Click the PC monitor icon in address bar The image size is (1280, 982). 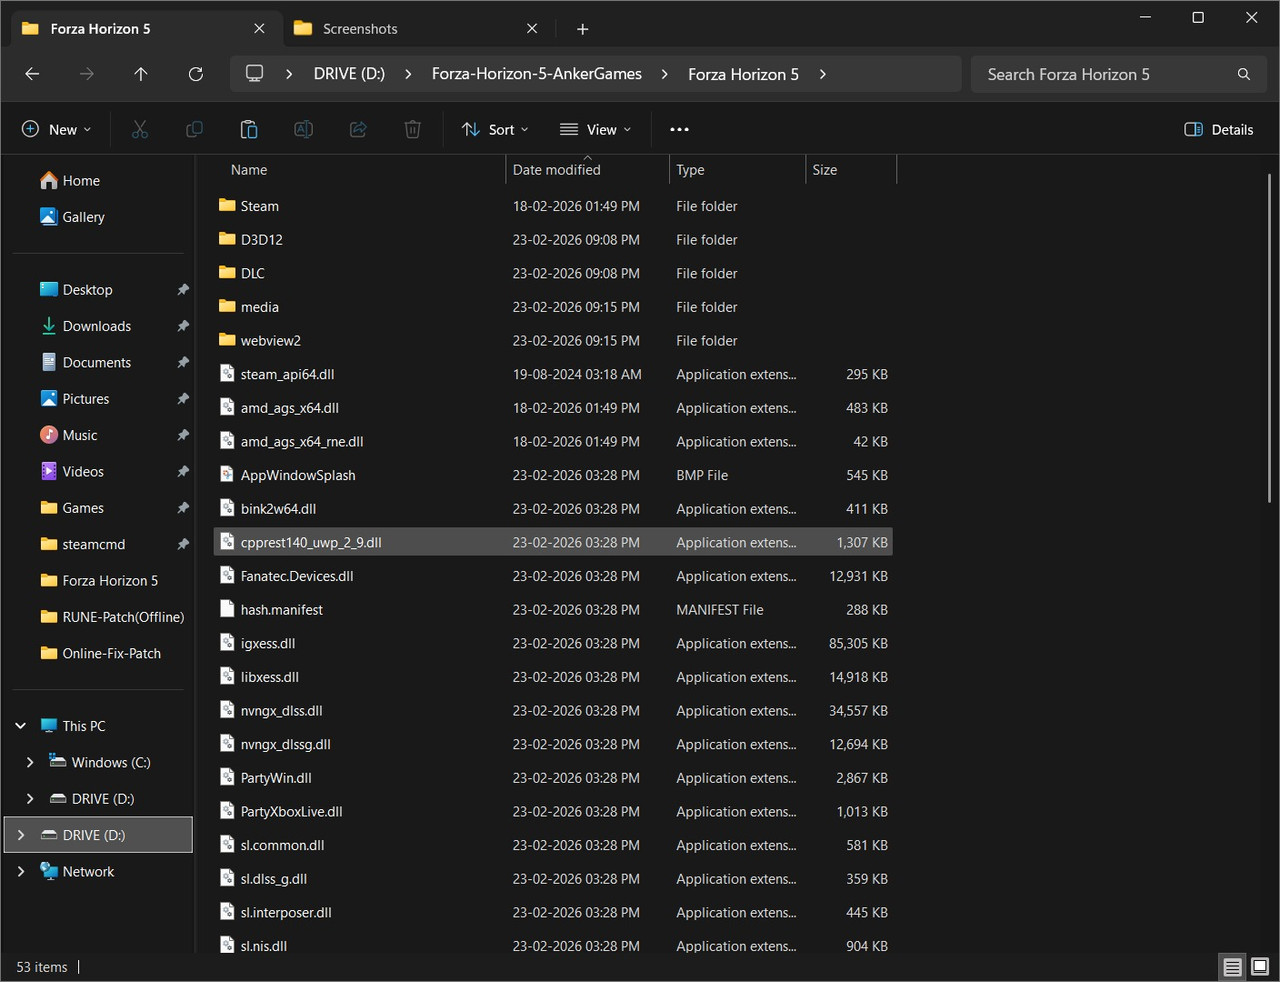(x=255, y=74)
